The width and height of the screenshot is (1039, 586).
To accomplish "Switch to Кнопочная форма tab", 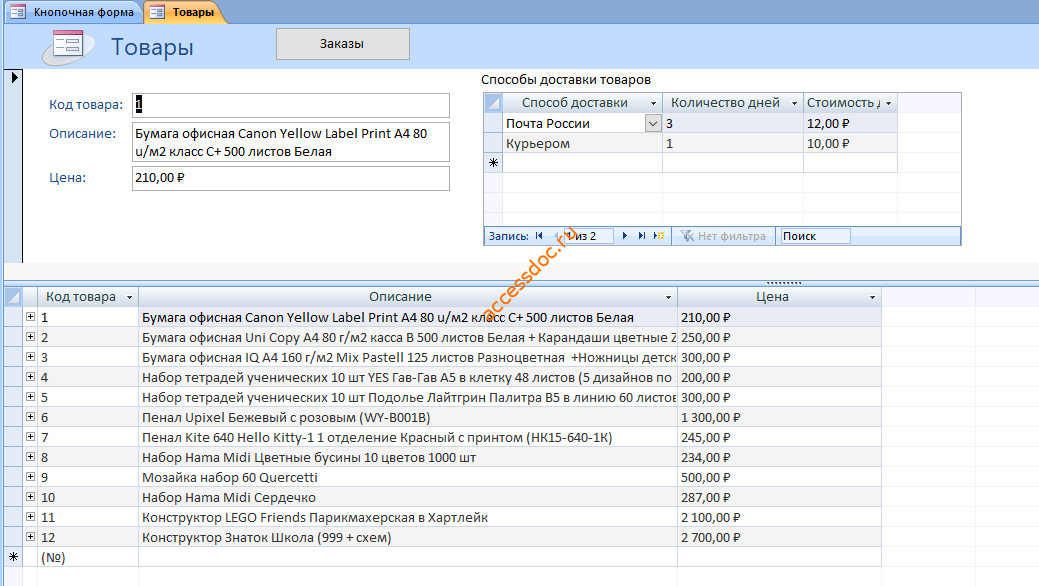I will (74, 12).
